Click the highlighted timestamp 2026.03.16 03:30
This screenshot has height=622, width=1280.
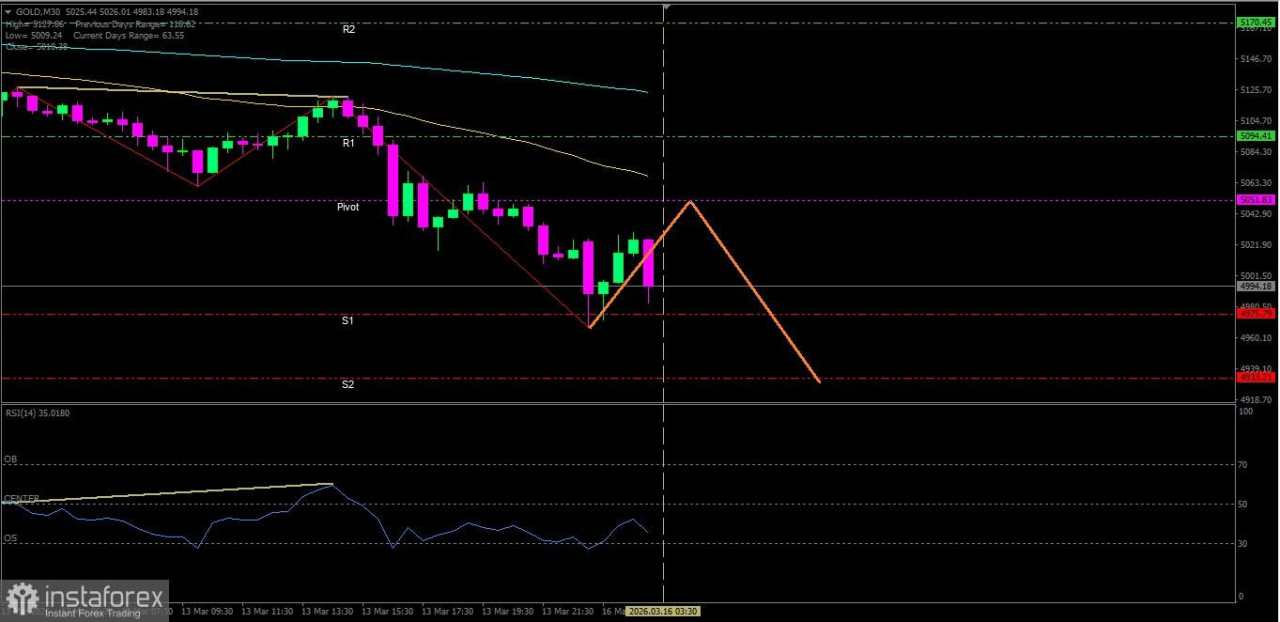click(x=664, y=611)
